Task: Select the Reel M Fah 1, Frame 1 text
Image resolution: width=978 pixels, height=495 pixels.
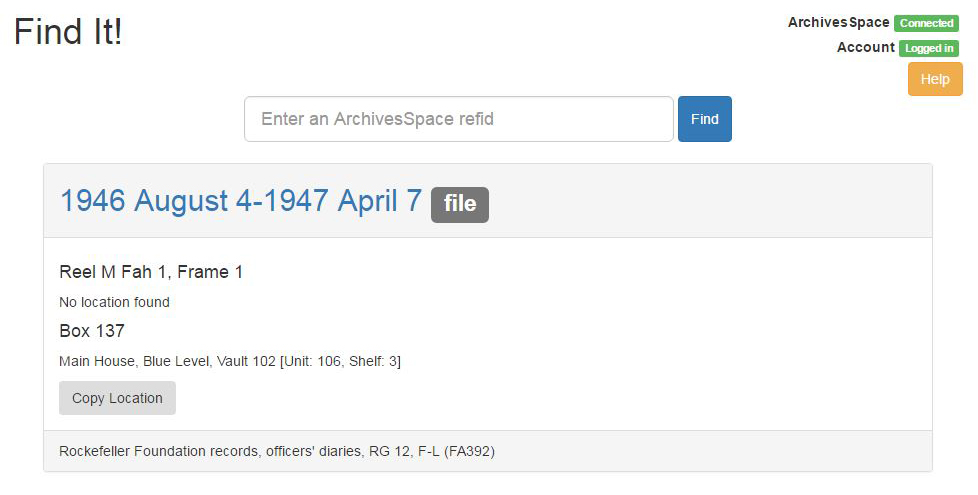Action: [151, 272]
